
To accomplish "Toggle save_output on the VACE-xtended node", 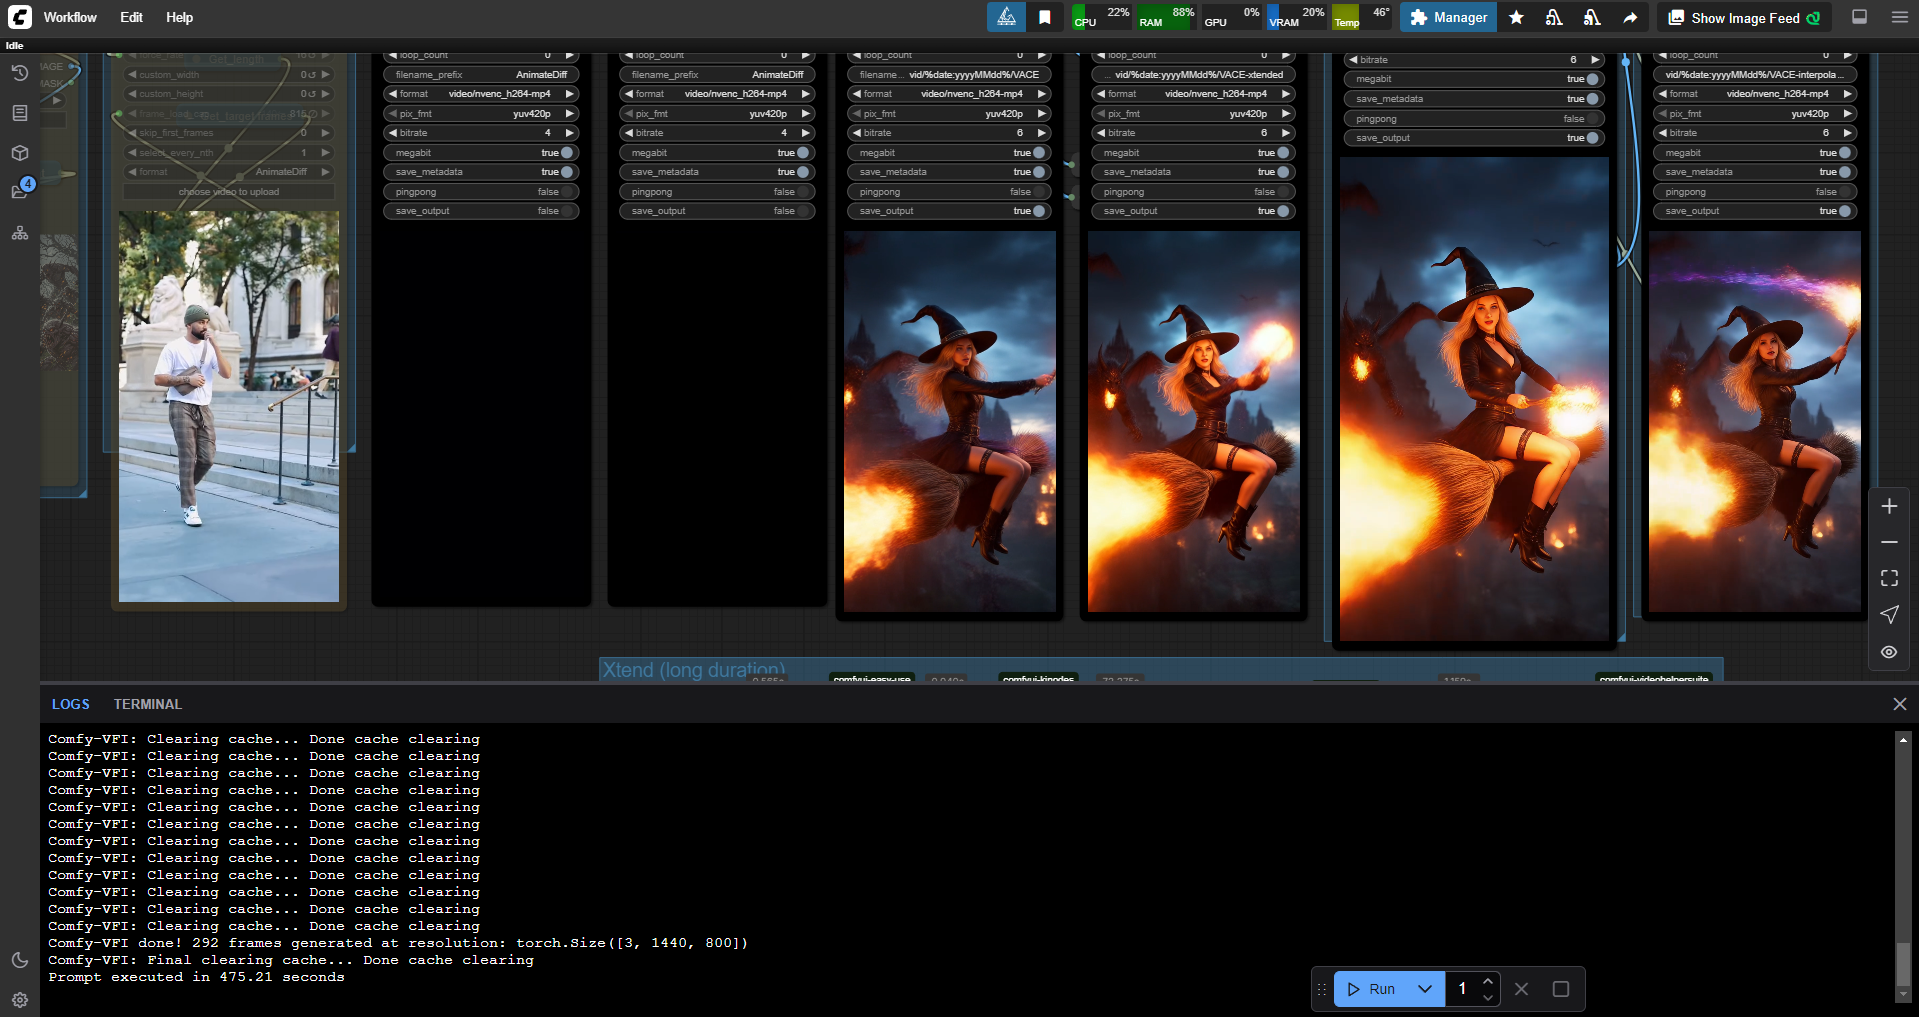I will coord(1282,211).
